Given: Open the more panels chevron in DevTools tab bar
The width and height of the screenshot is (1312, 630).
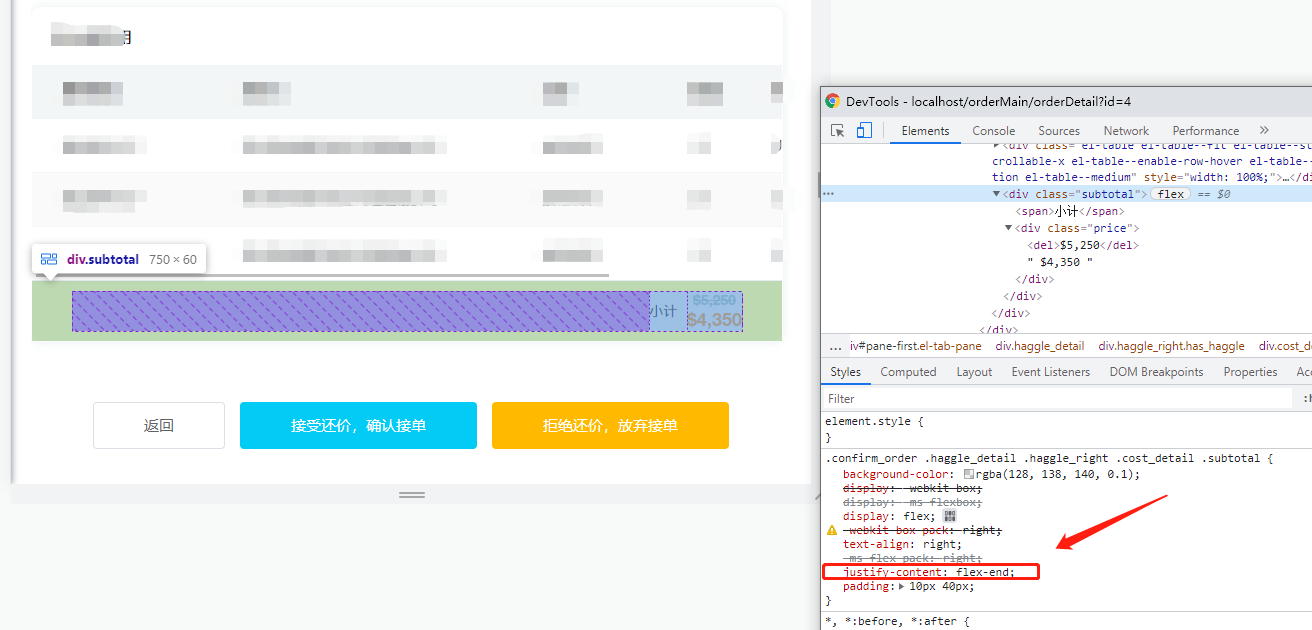Looking at the screenshot, I should point(1263,130).
